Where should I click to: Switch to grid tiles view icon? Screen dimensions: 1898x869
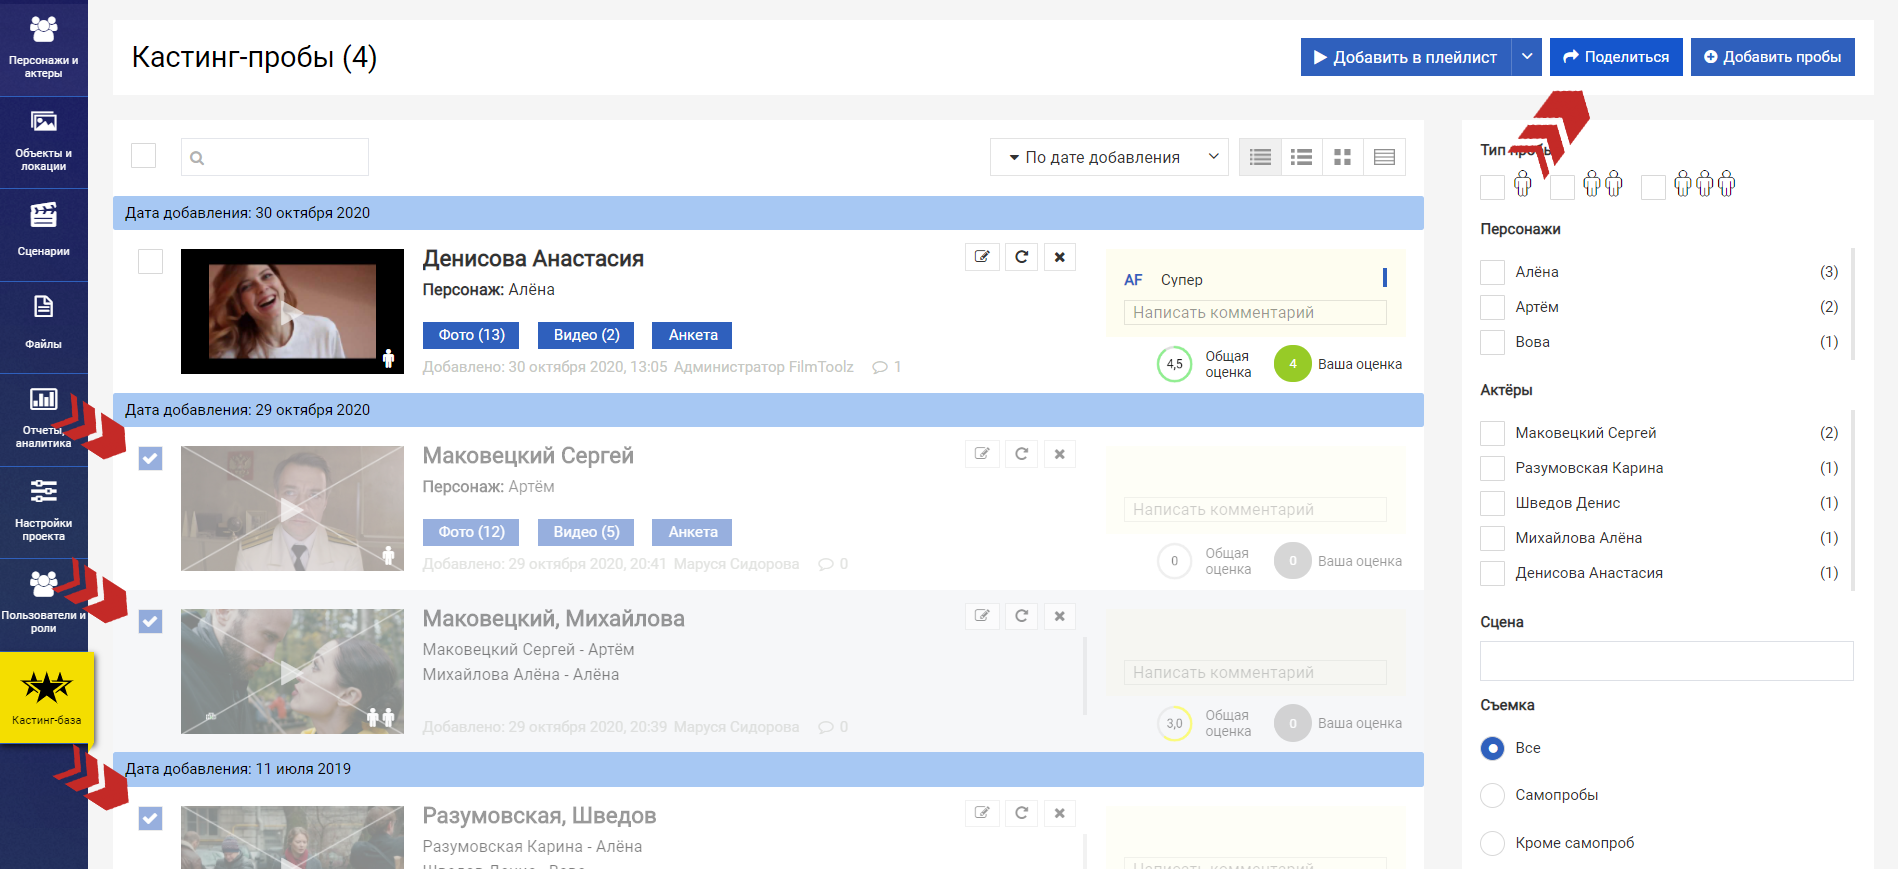coord(1343,157)
